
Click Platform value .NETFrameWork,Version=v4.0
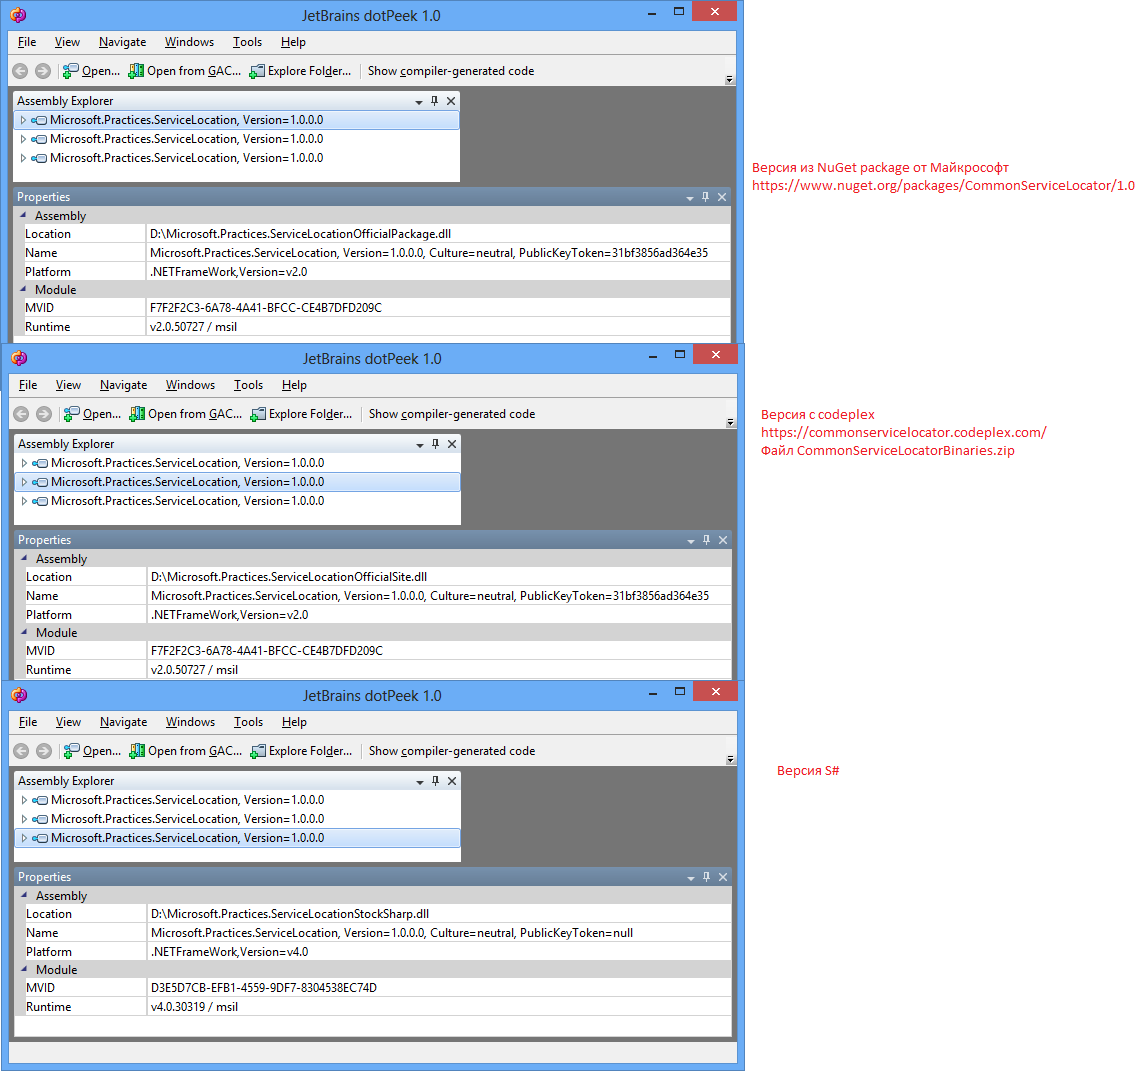click(x=229, y=952)
